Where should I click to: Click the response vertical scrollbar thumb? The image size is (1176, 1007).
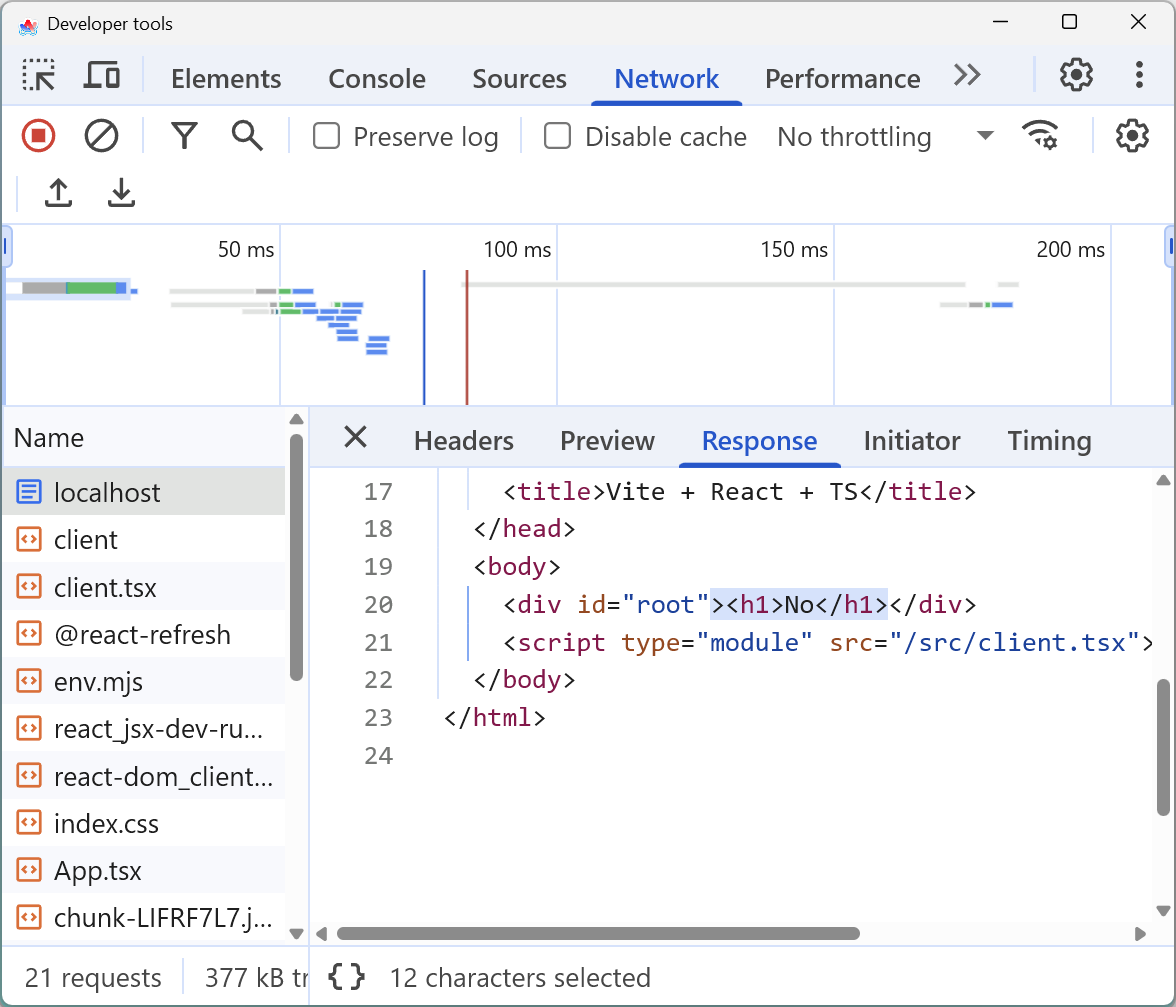[x=1163, y=747]
